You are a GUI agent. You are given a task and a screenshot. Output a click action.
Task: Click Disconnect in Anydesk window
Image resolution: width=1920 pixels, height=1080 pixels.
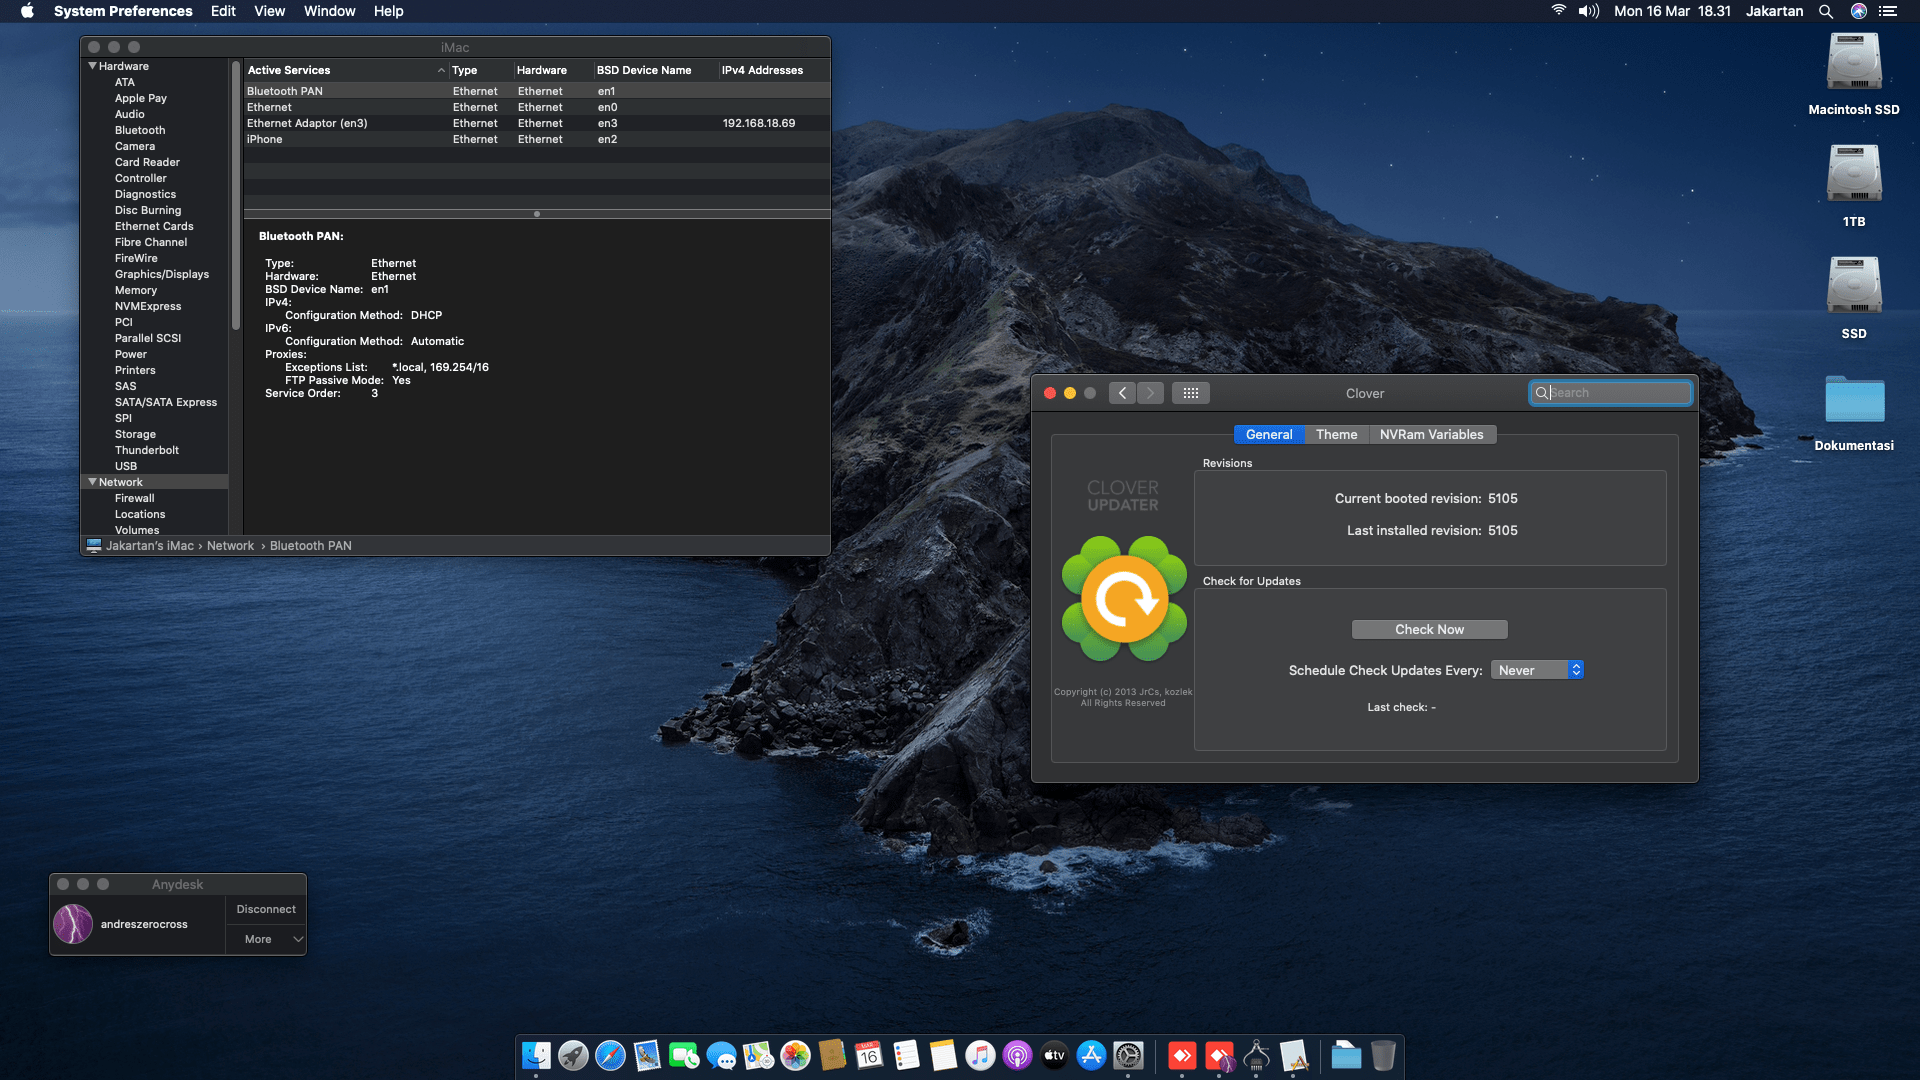[x=266, y=909]
